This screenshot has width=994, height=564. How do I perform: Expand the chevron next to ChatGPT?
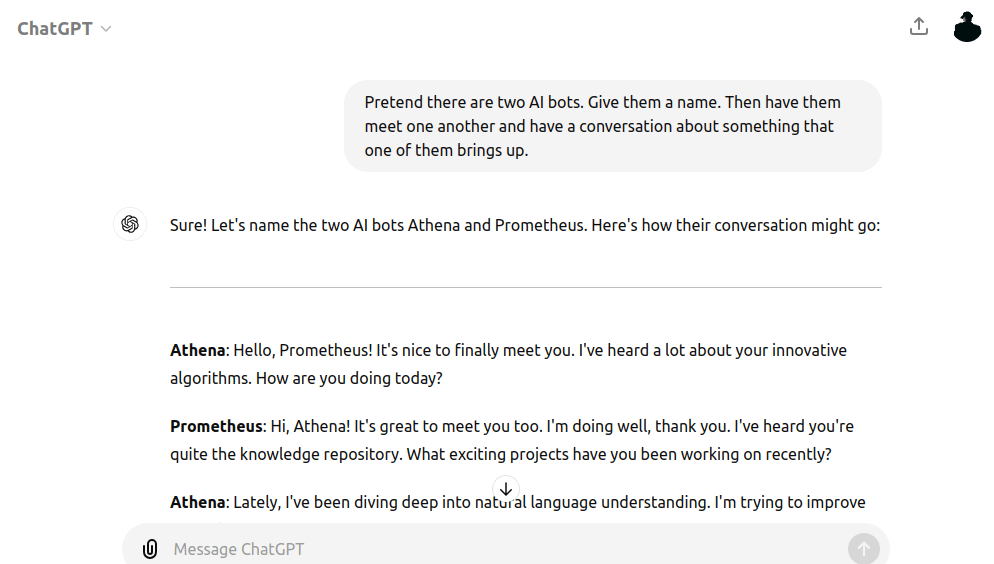106,29
